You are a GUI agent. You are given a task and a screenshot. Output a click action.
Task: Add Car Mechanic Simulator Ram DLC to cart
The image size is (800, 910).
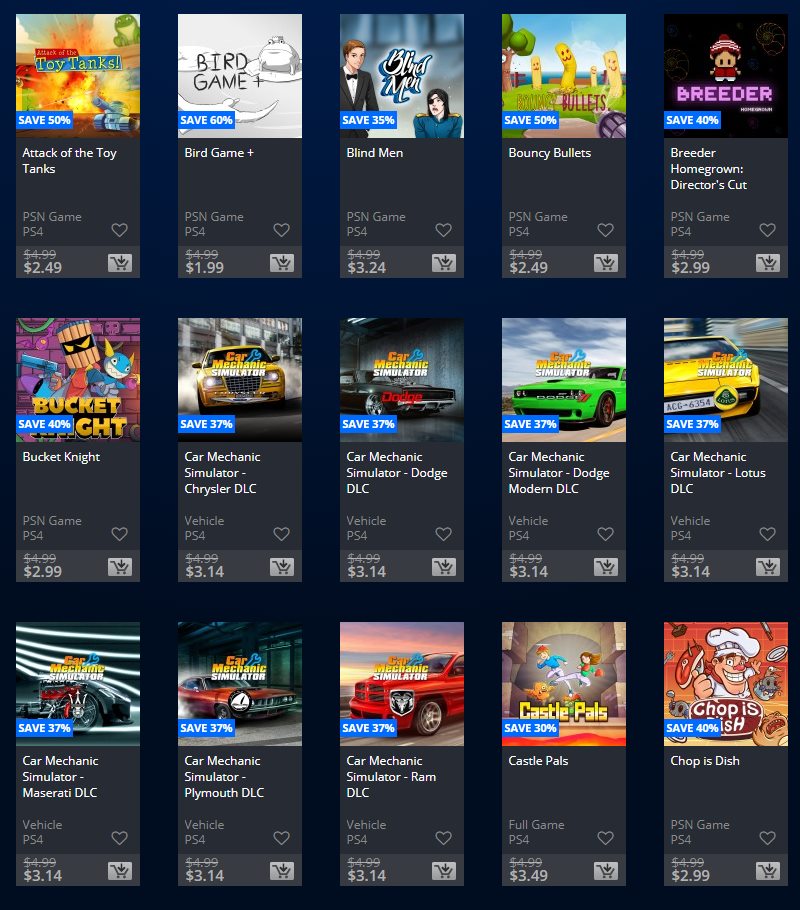(x=444, y=871)
